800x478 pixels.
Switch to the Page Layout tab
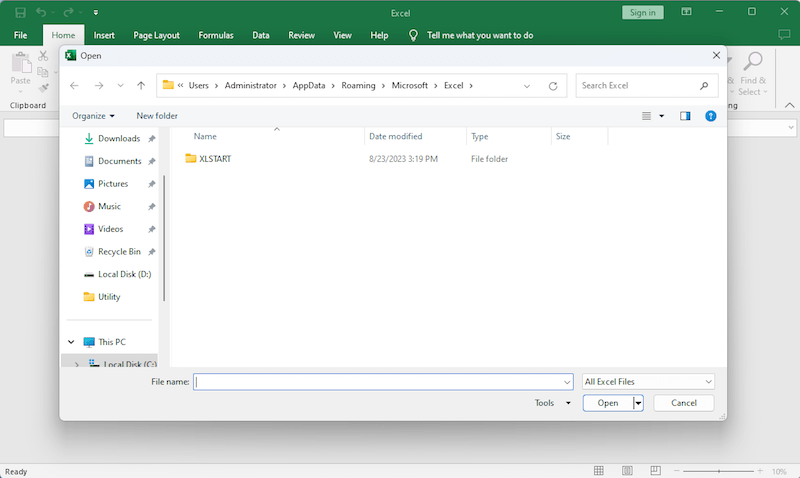(x=156, y=35)
